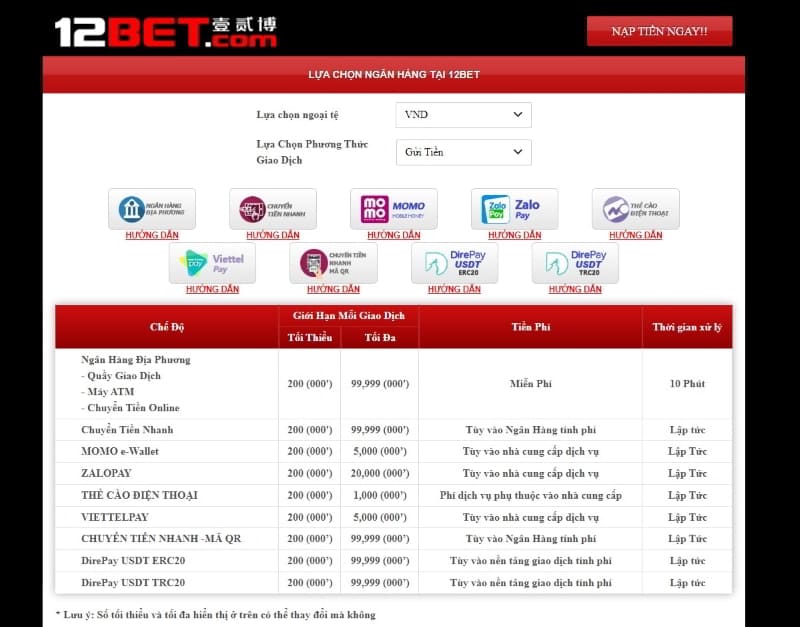
Task: Select the Thẻ Cào Điện Thoại card icon
Action: [x=636, y=207]
